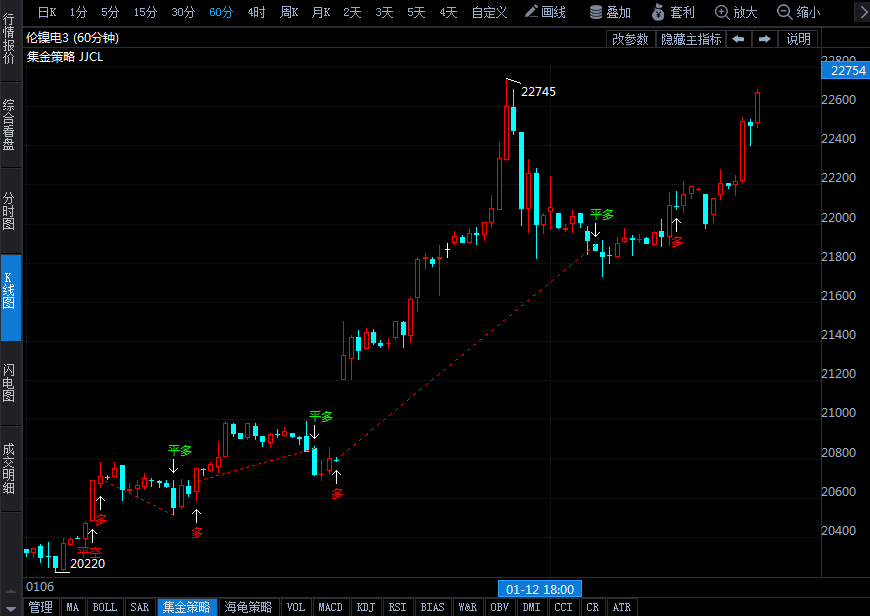Open 成交明细 sidebar tab

coord(9,468)
